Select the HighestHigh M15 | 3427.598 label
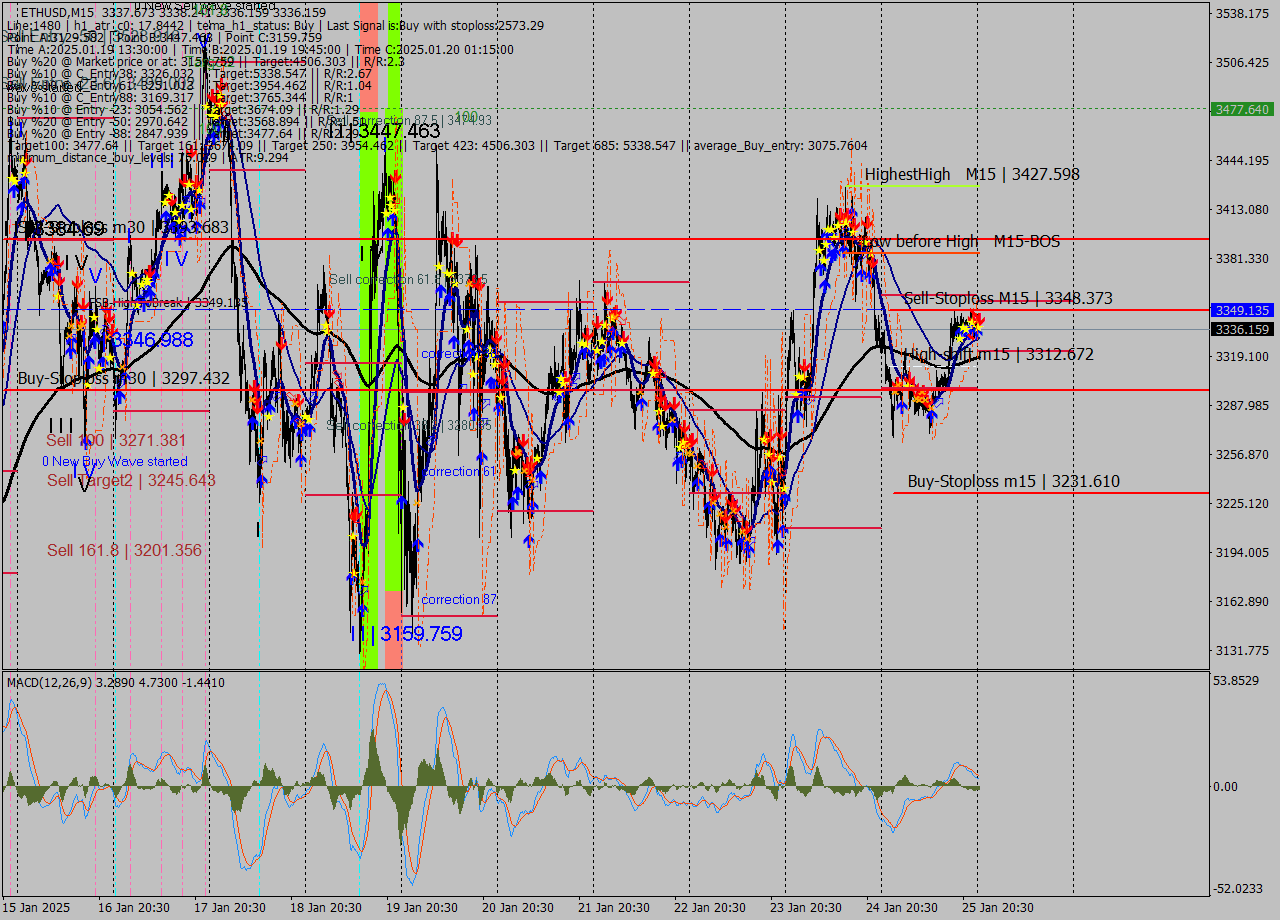Image resolution: width=1280 pixels, height=920 pixels. tap(972, 174)
